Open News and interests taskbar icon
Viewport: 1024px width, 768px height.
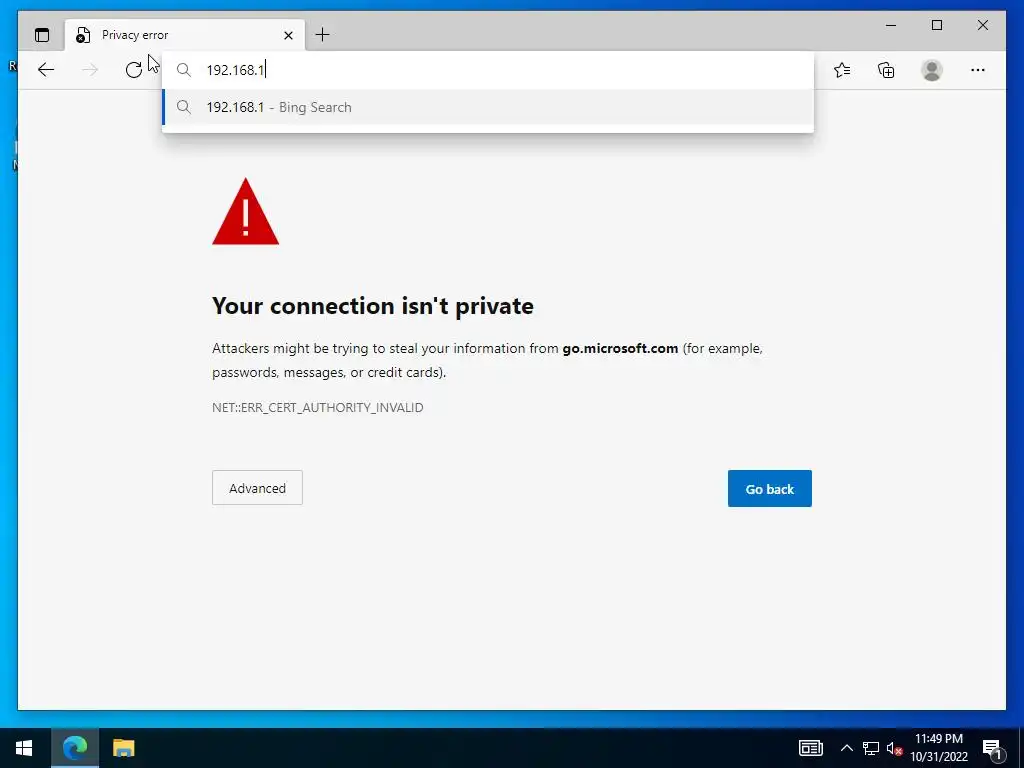point(810,748)
